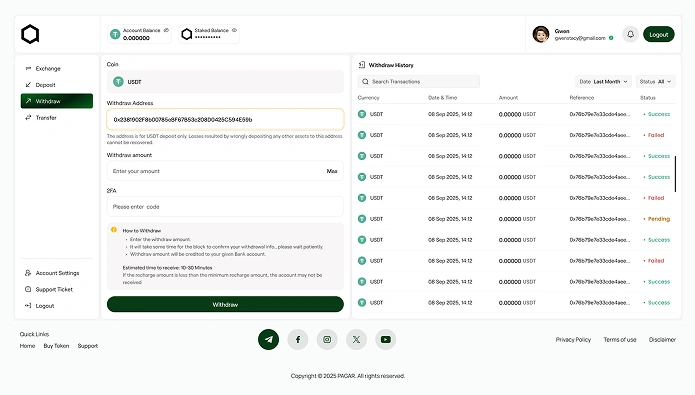Click Account Settings icon
The image size is (695, 395).
[28, 273]
